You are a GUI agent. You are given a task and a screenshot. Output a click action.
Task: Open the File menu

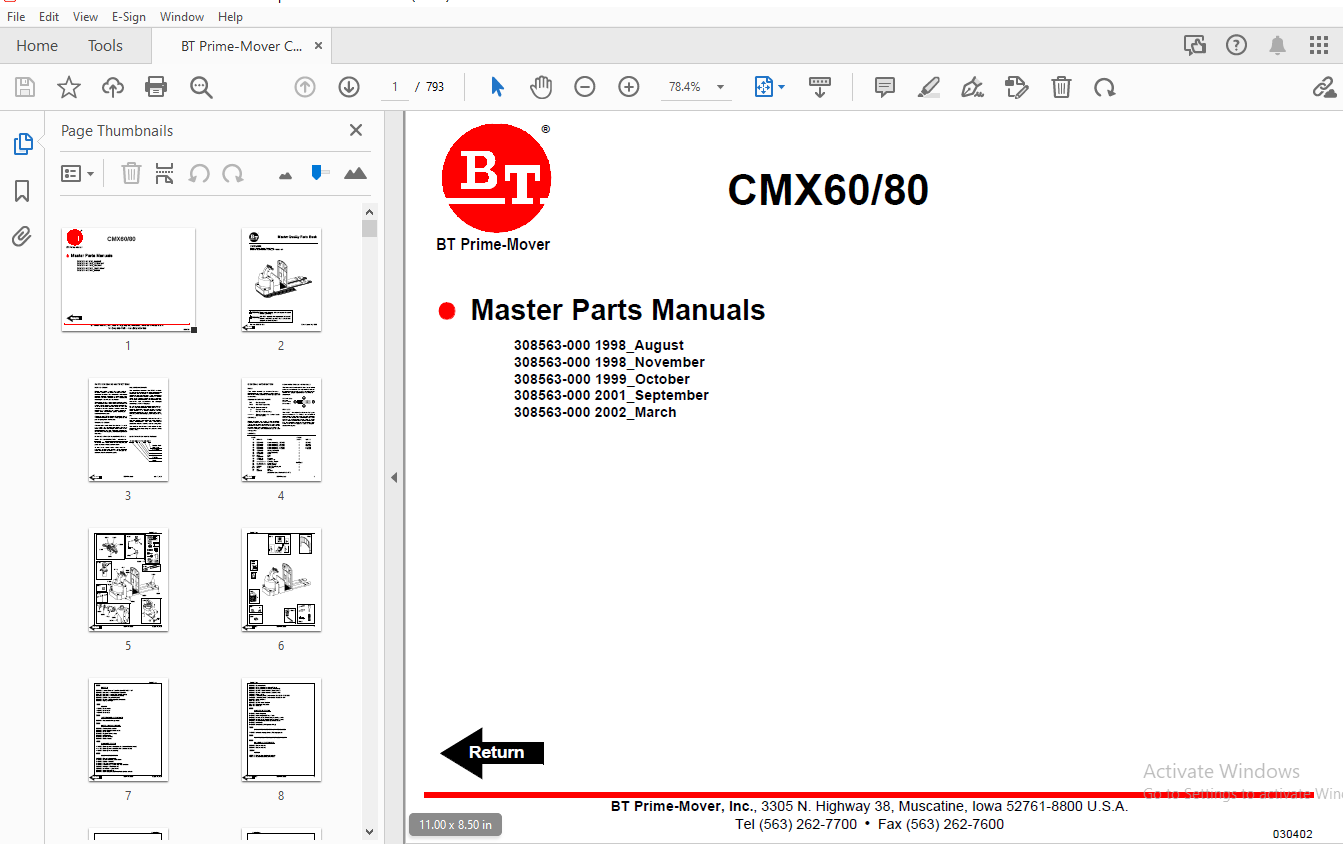pyautogui.click(x=16, y=17)
